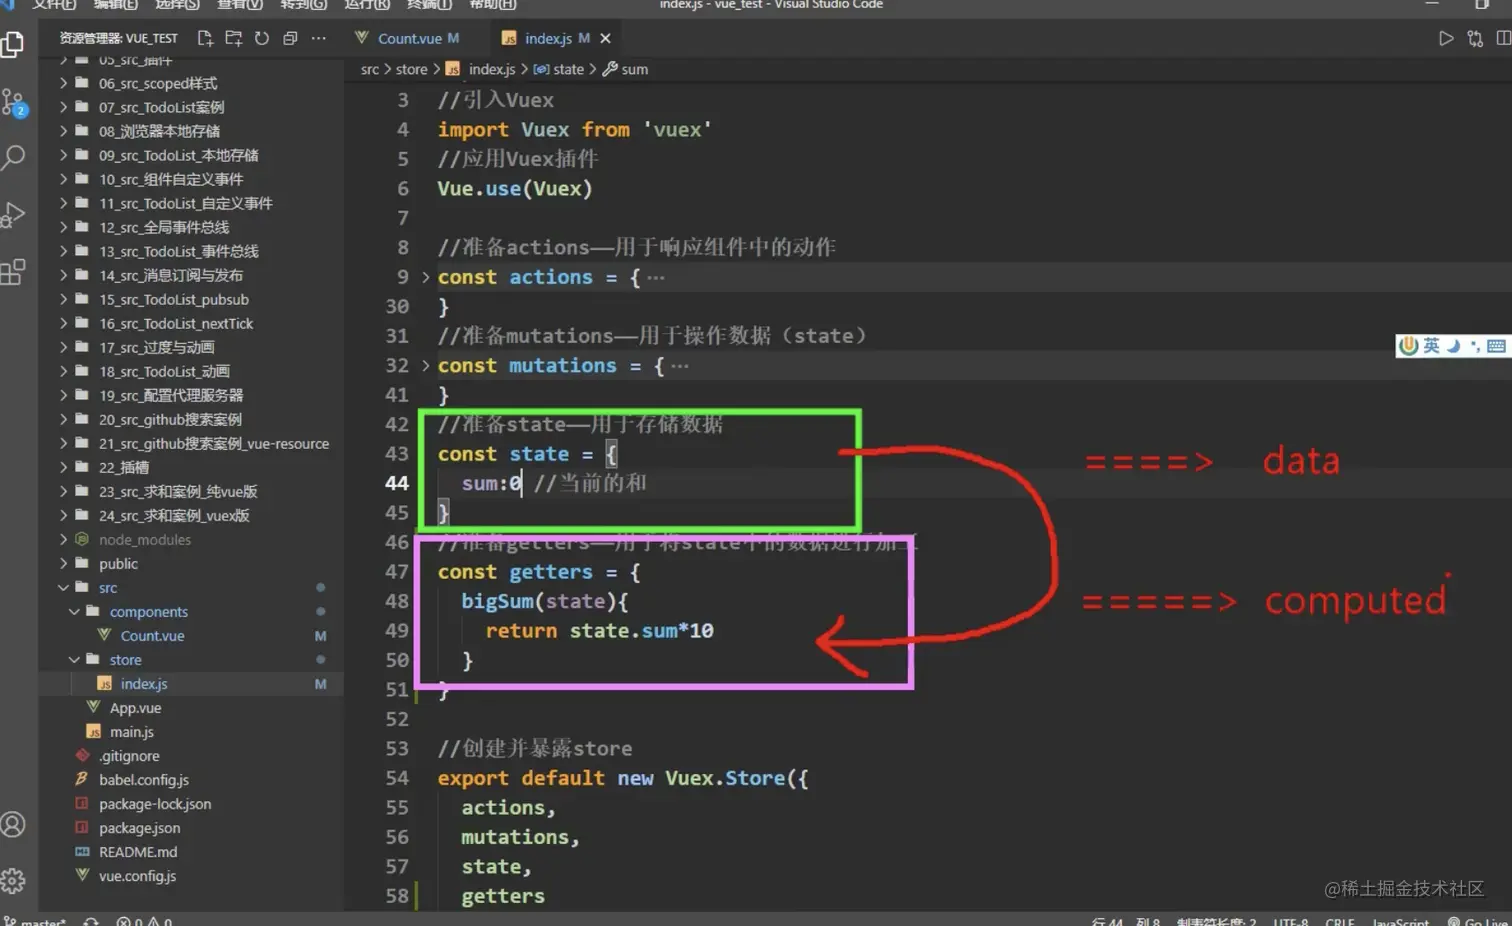Collapse all folders in the explorer

point(290,38)
